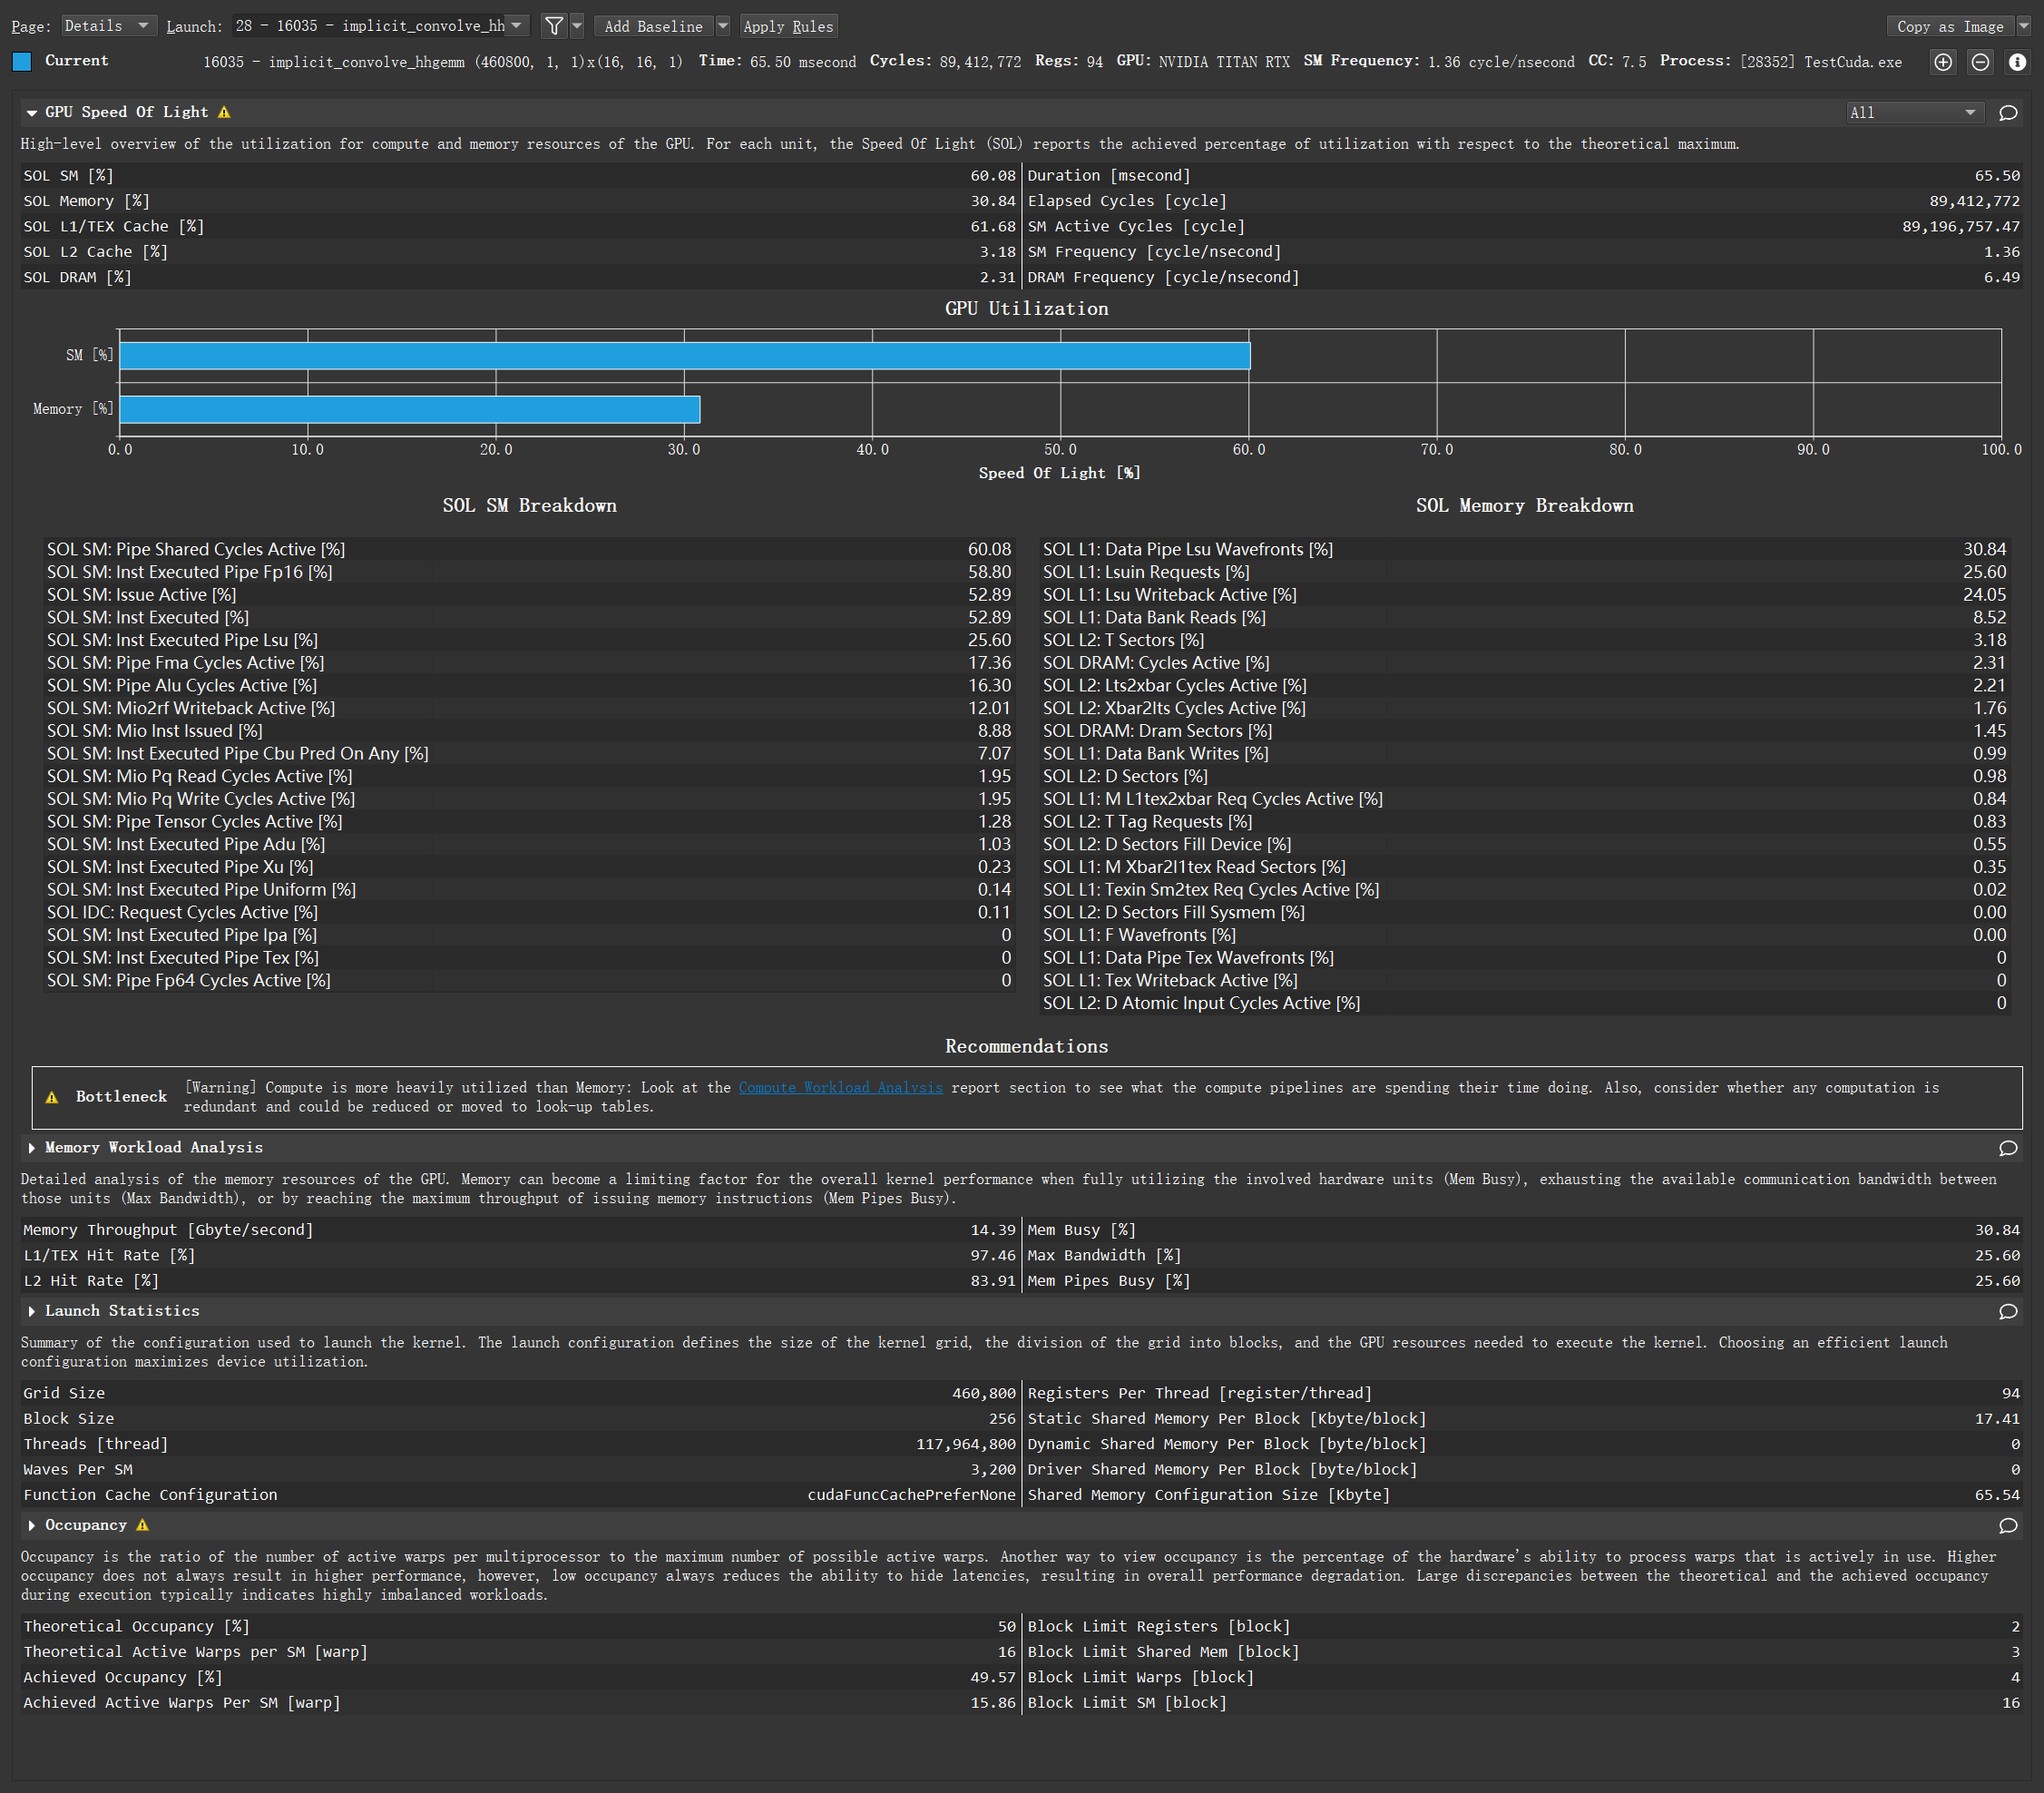Click the Apply Rules button
2044x1793 pixels.
coord(788,26)
